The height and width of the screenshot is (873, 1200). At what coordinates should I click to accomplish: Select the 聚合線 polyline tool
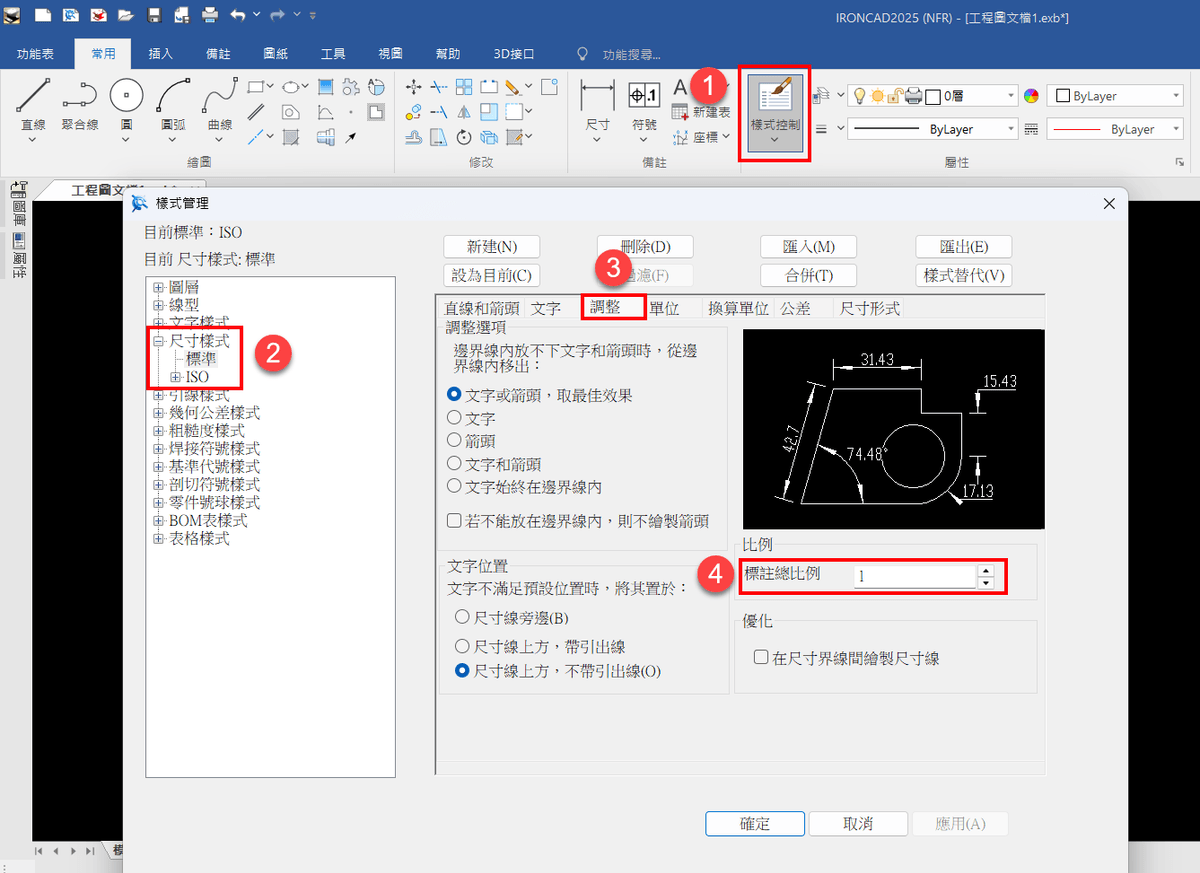coord(79,106)
